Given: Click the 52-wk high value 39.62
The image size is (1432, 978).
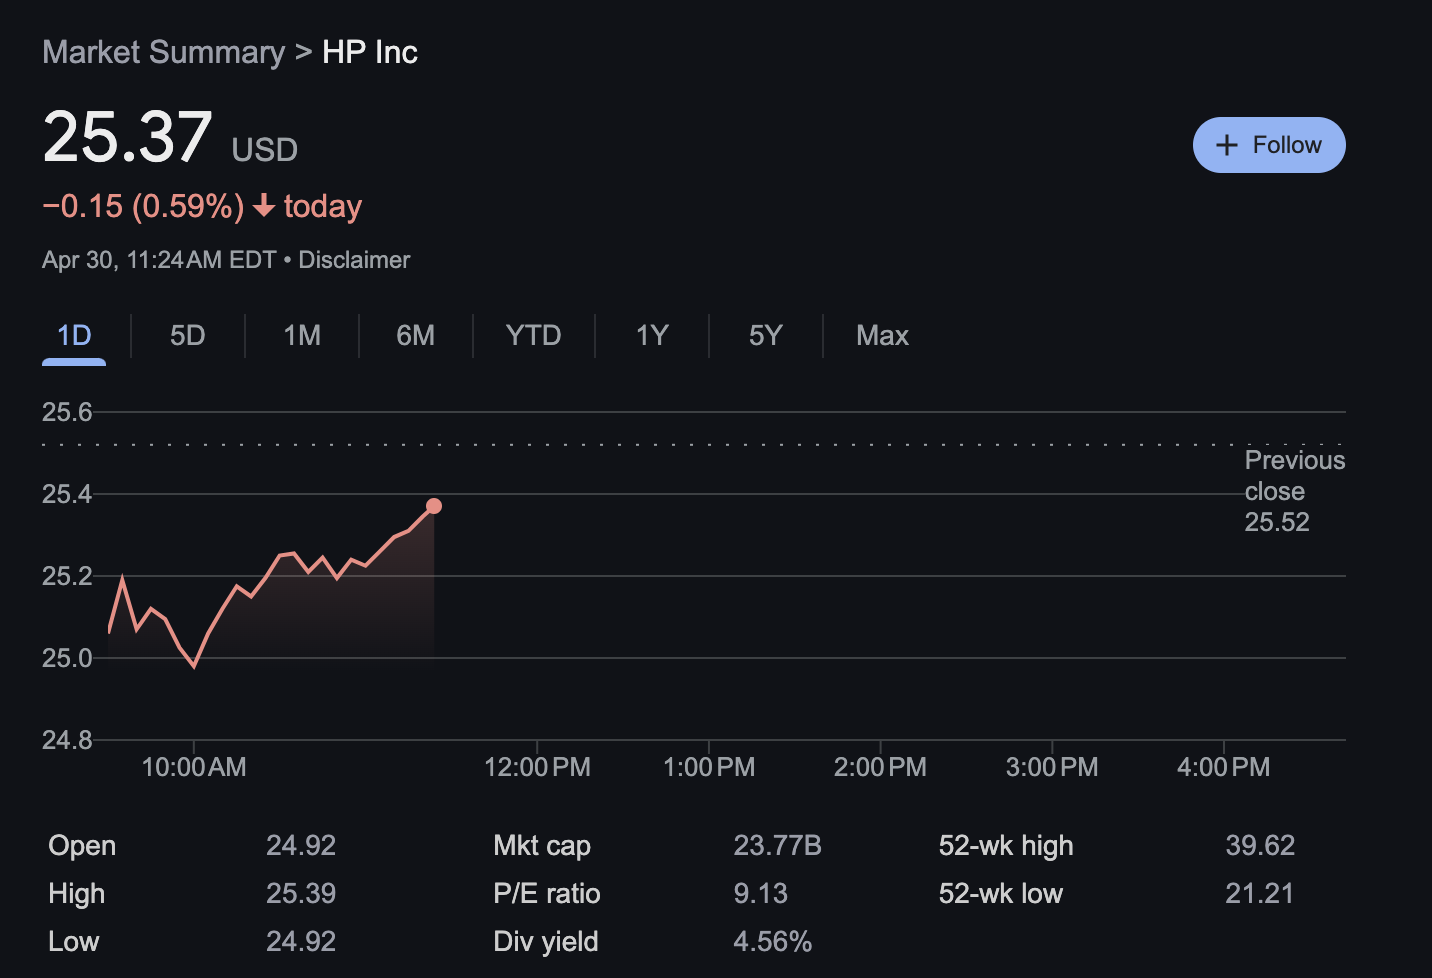Looking at the screenshot, I should [1260, 846].
